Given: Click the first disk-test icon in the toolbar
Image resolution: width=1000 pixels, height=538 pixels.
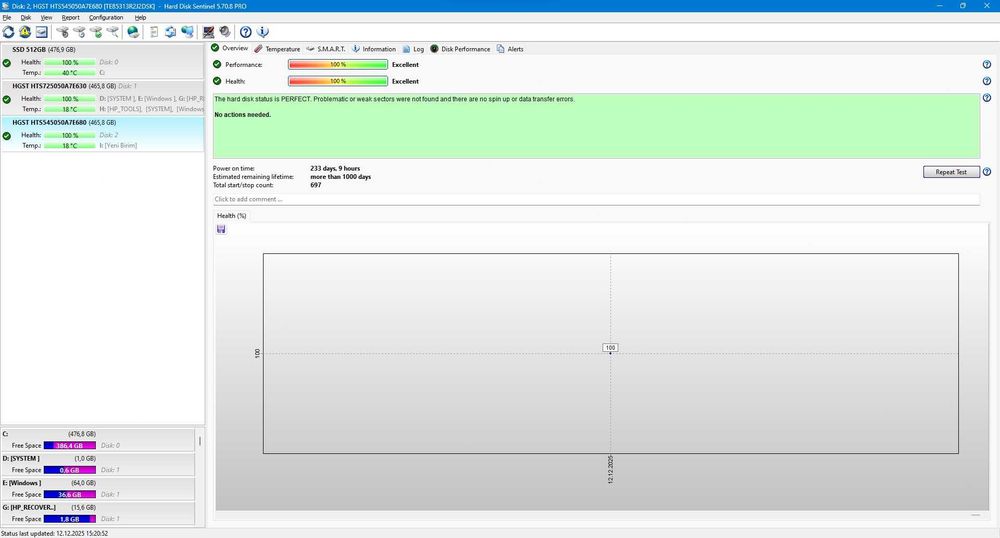Looking at the screenshot, I should (x=62, y=32).
